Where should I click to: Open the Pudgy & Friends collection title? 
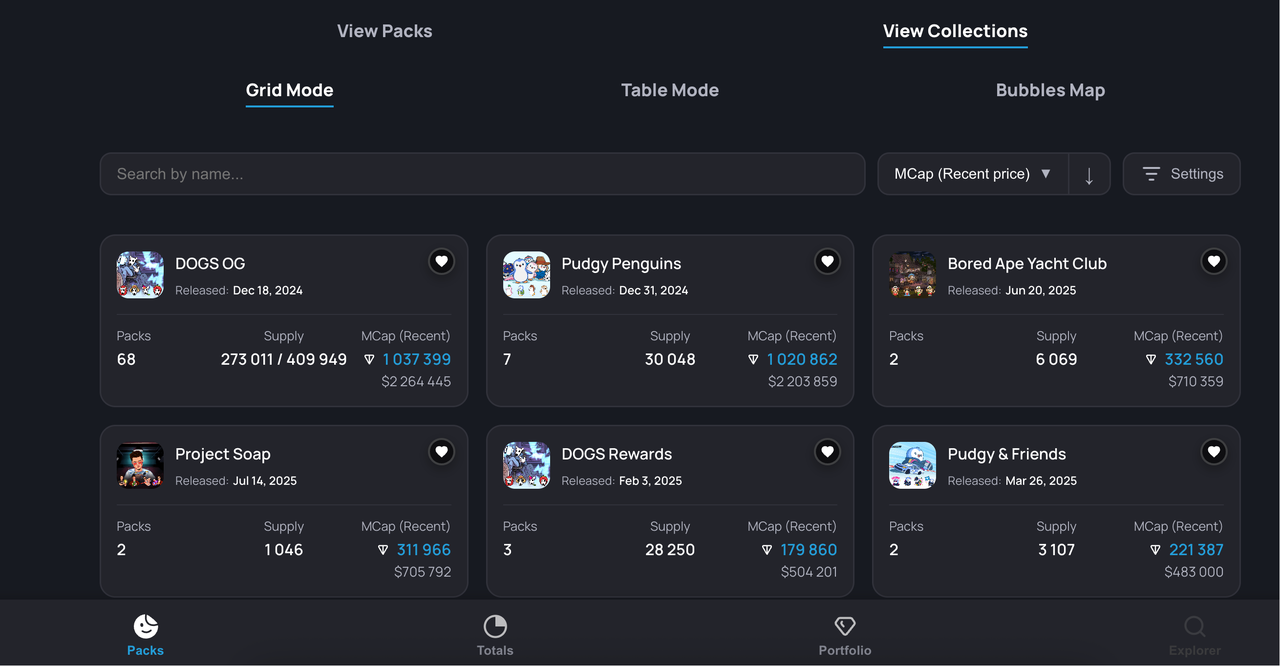[1006, 454]
